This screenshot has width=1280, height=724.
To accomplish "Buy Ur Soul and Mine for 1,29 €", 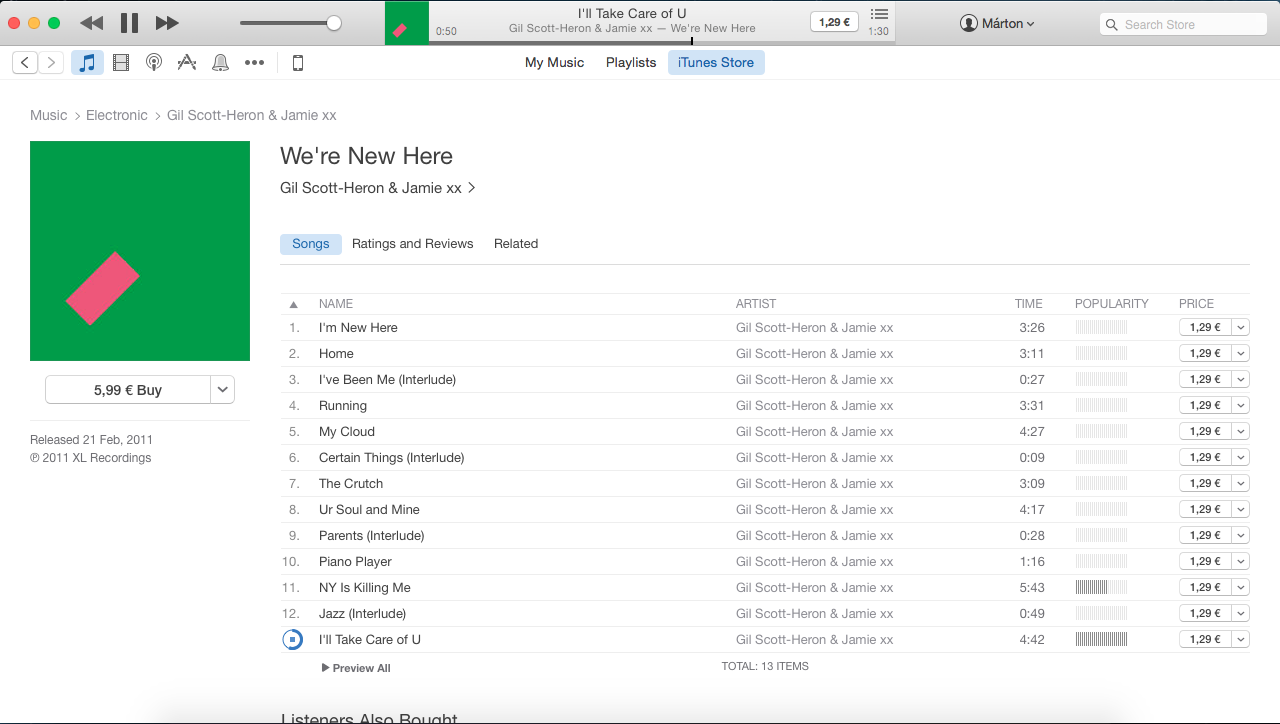I will click(x=1205, y=509).
